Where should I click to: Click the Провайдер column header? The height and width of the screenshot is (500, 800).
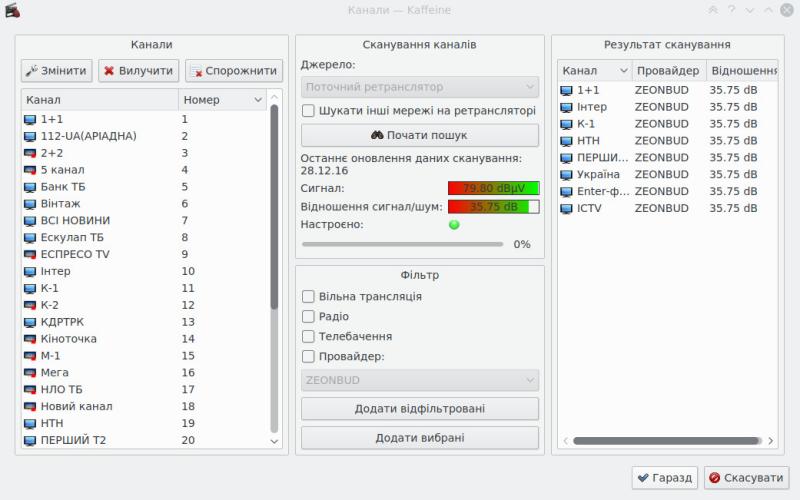(667, 71)
